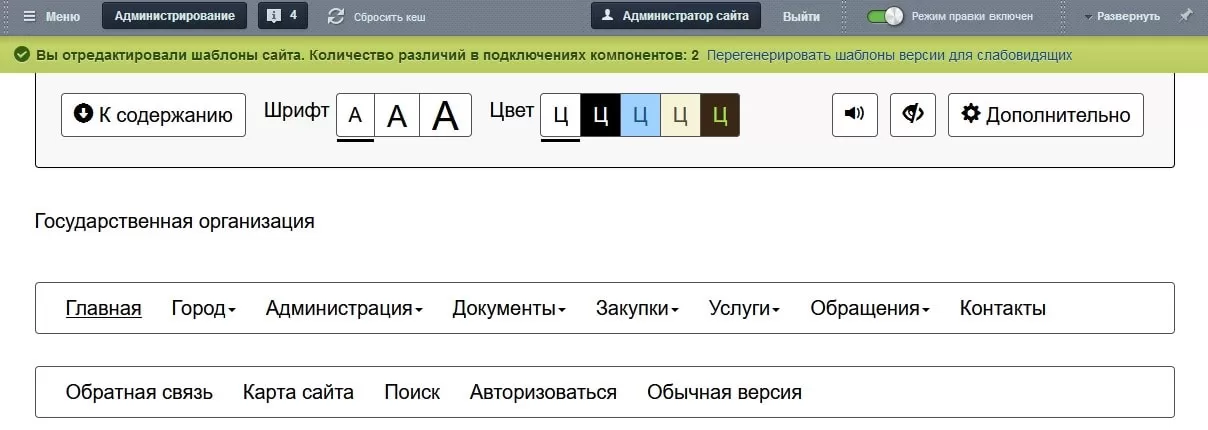The image size is (1208, 430).
Task: Choose the white color scheme Ц
Action: click(560, 115)
